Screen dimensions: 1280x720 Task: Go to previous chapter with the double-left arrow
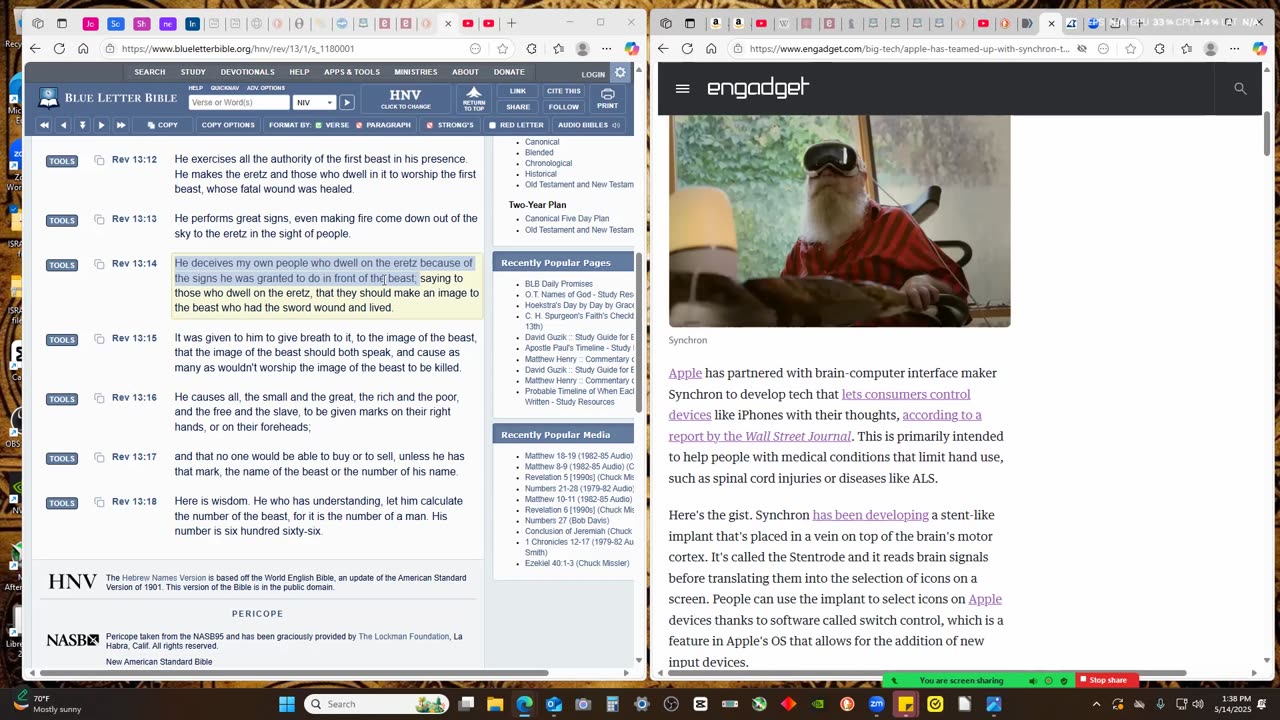pyautogui.click(x=44, y=125)
